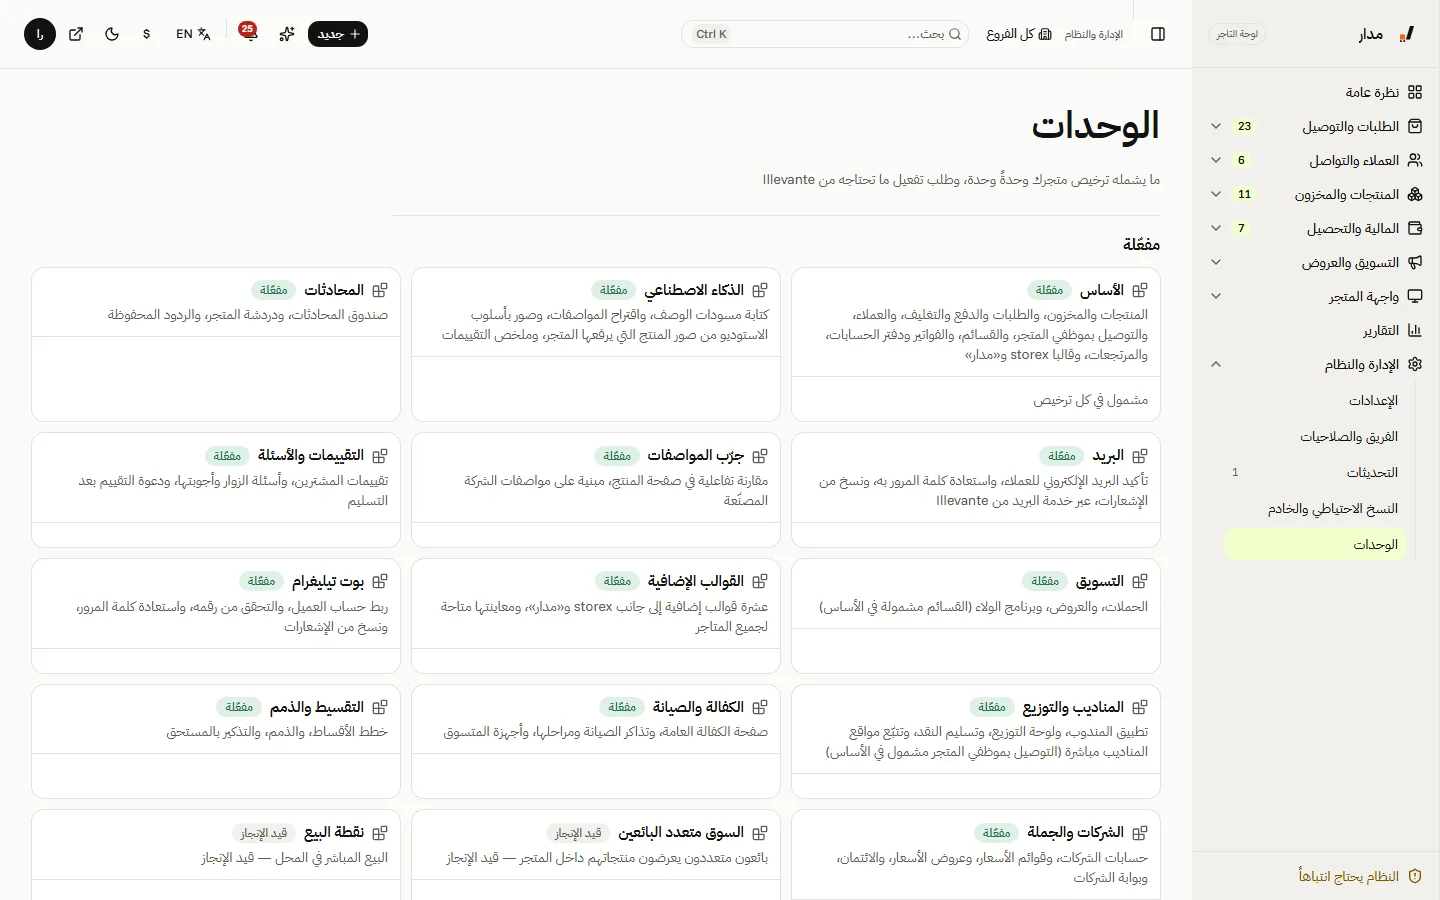Open the notifications icon with 25 badge
The width and height of the screenshot is (1440, 900).
point(248,34)
